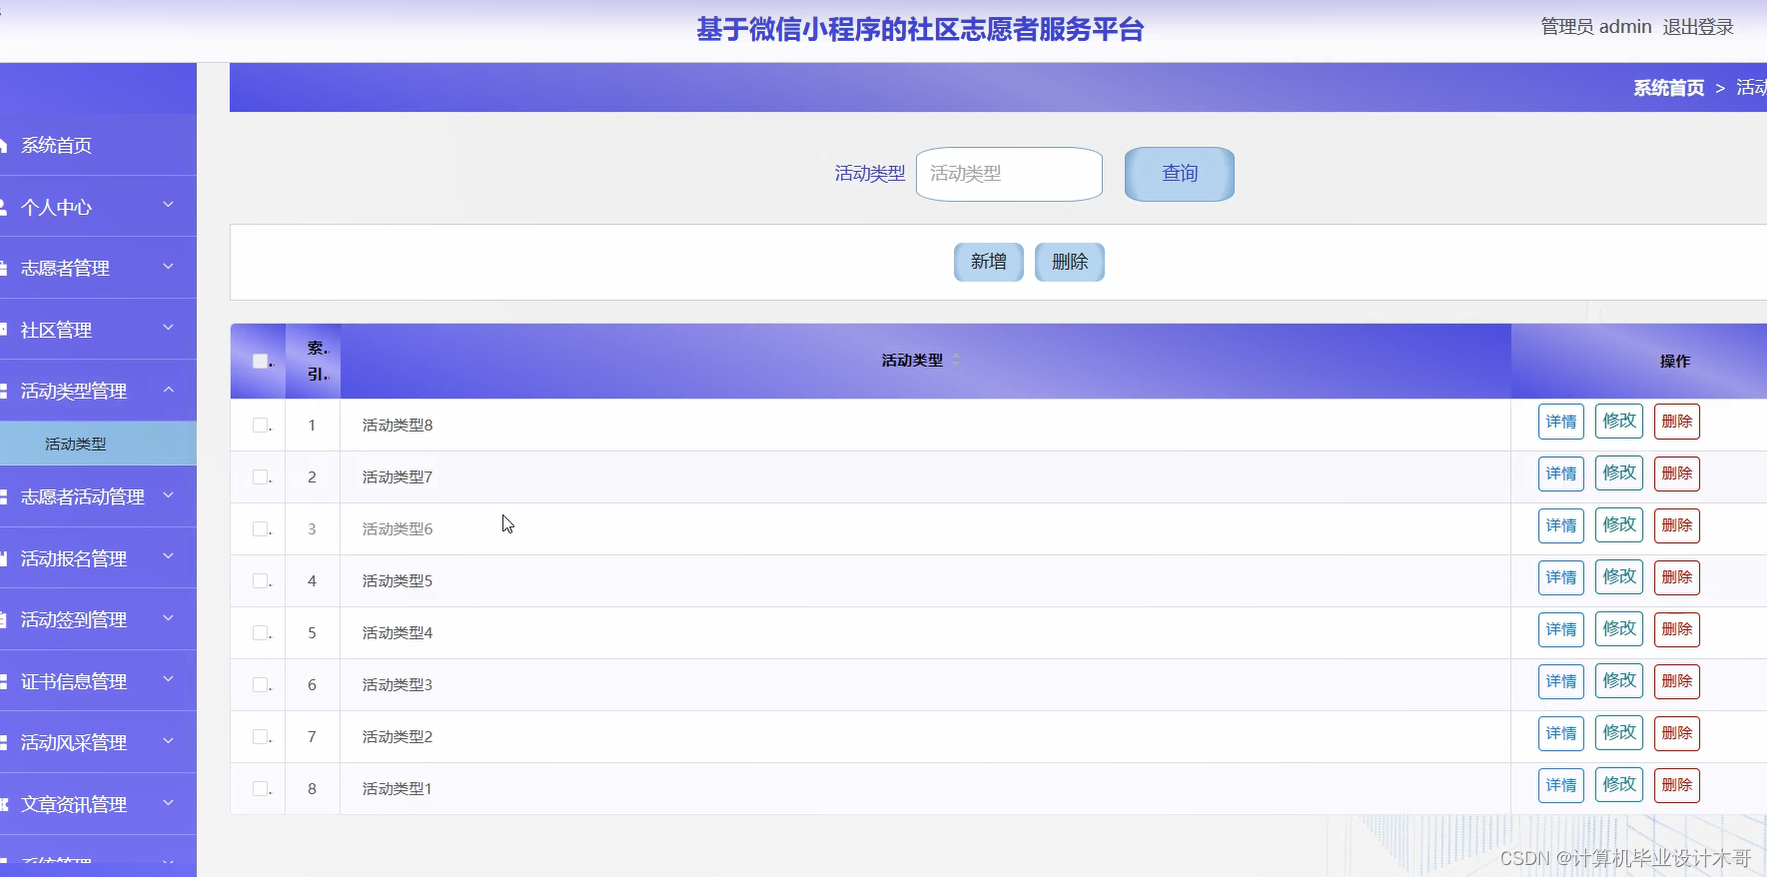
Task: Go to 系统首页 via breadcrumb
Action: pos(1668,88)
